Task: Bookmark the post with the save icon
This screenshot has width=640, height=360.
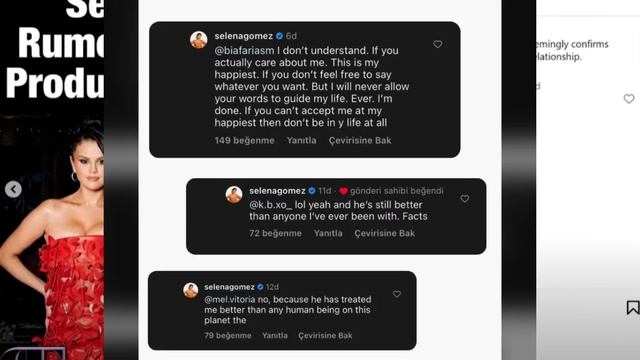Action: [x=633, y=307]
